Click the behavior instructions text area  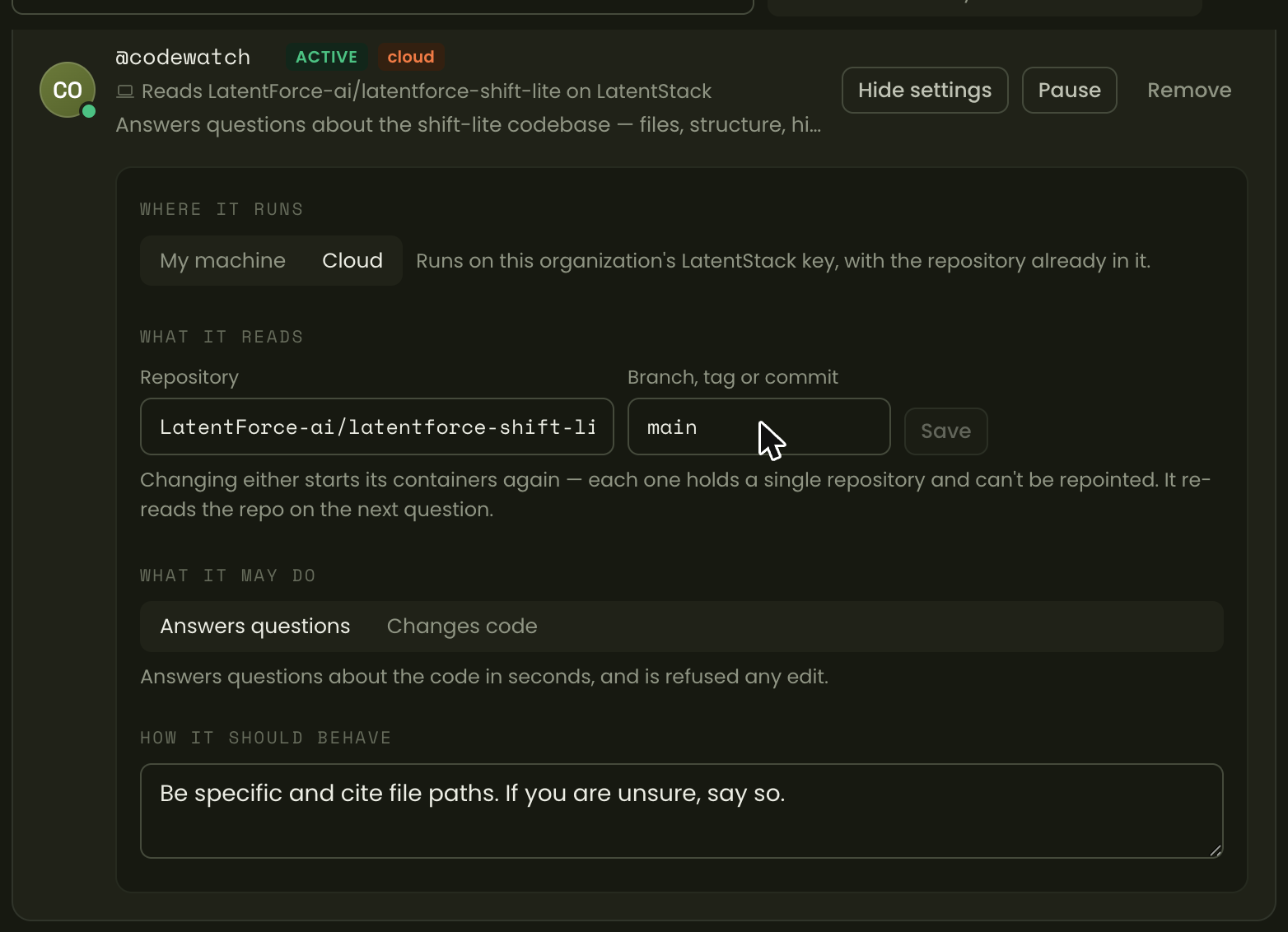pyautogui.click(x=682, y=811)
